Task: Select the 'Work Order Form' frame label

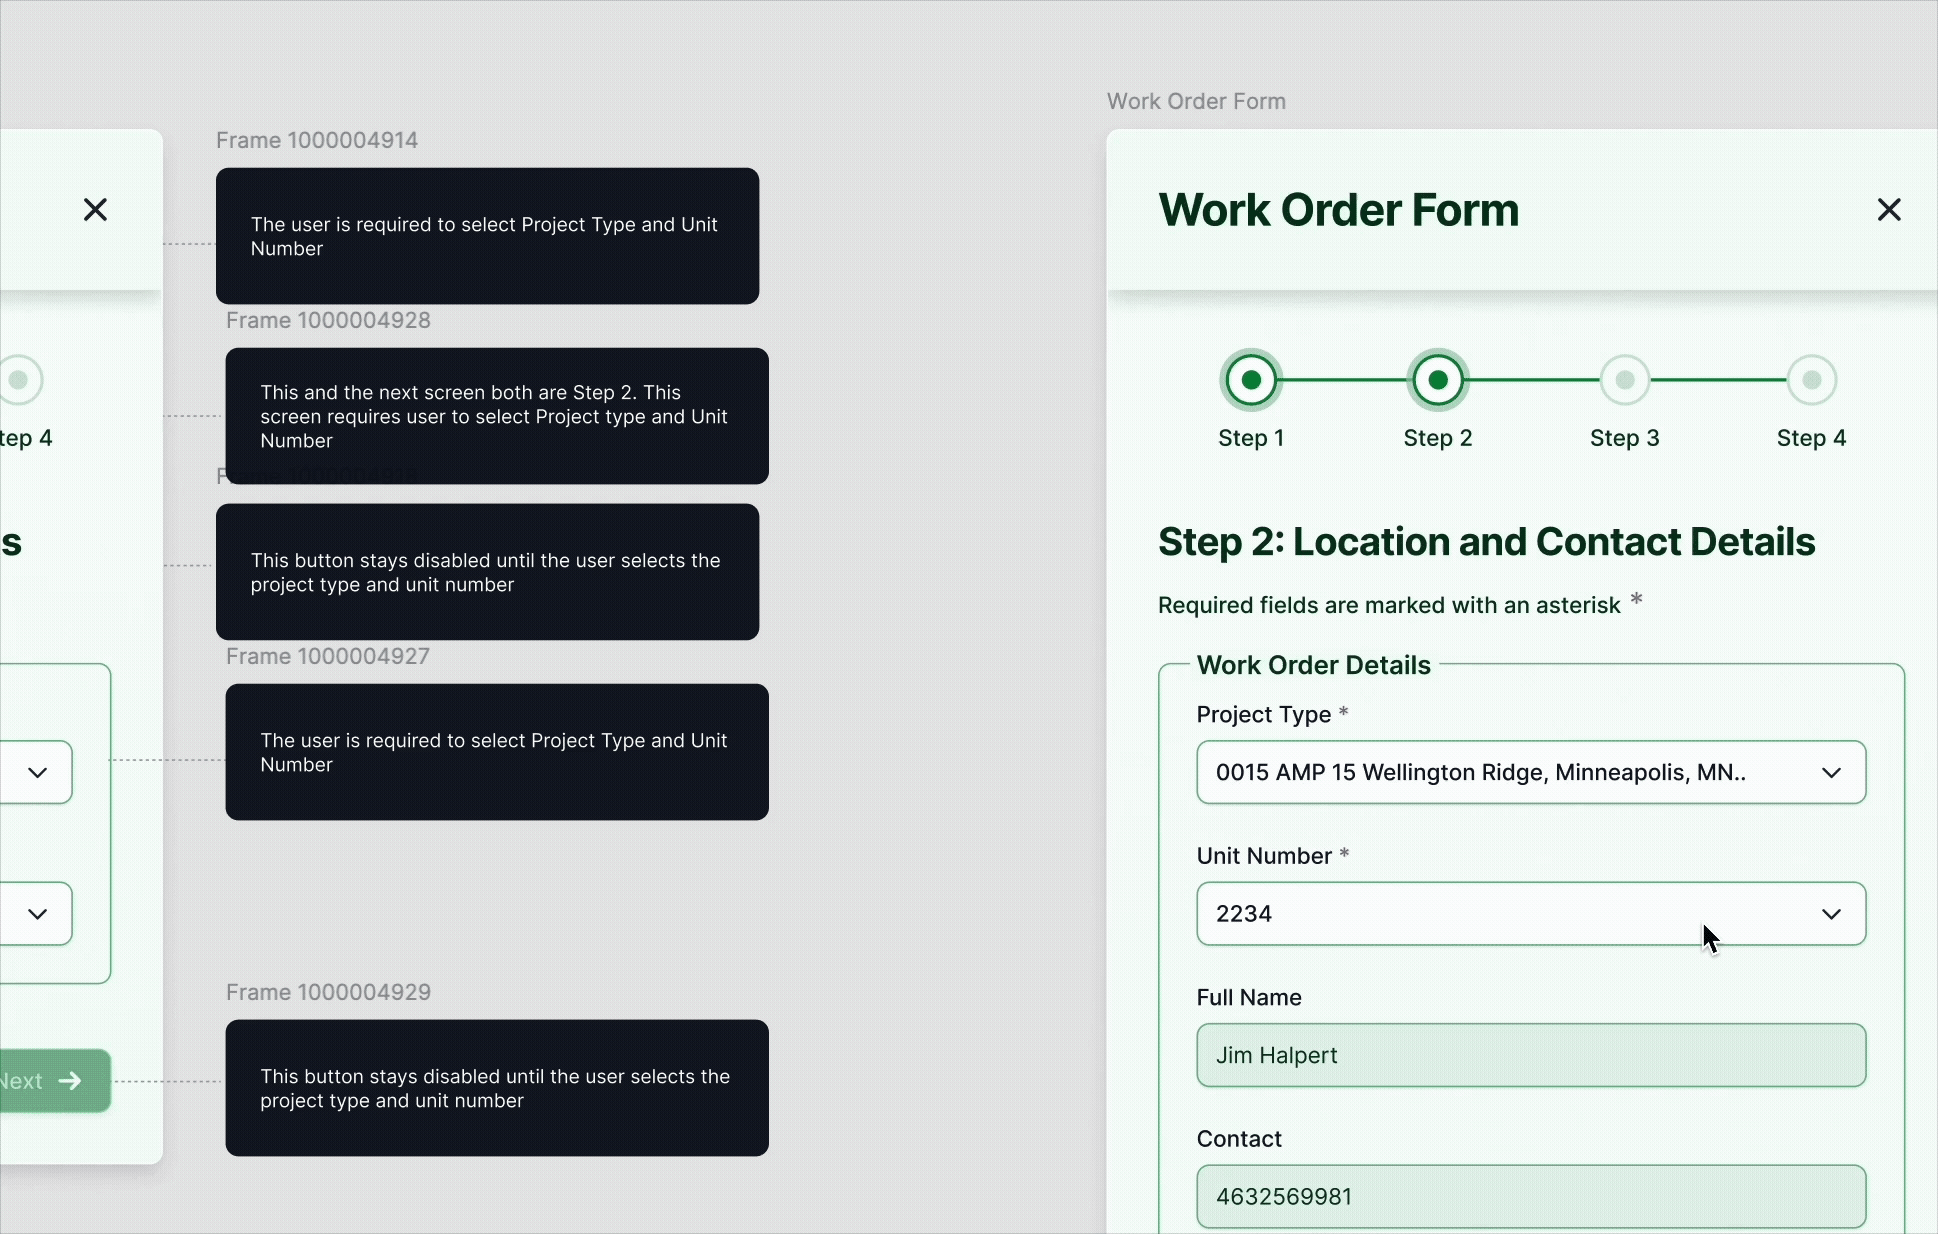Action: pyautogui.click(x=1196, y=101)
